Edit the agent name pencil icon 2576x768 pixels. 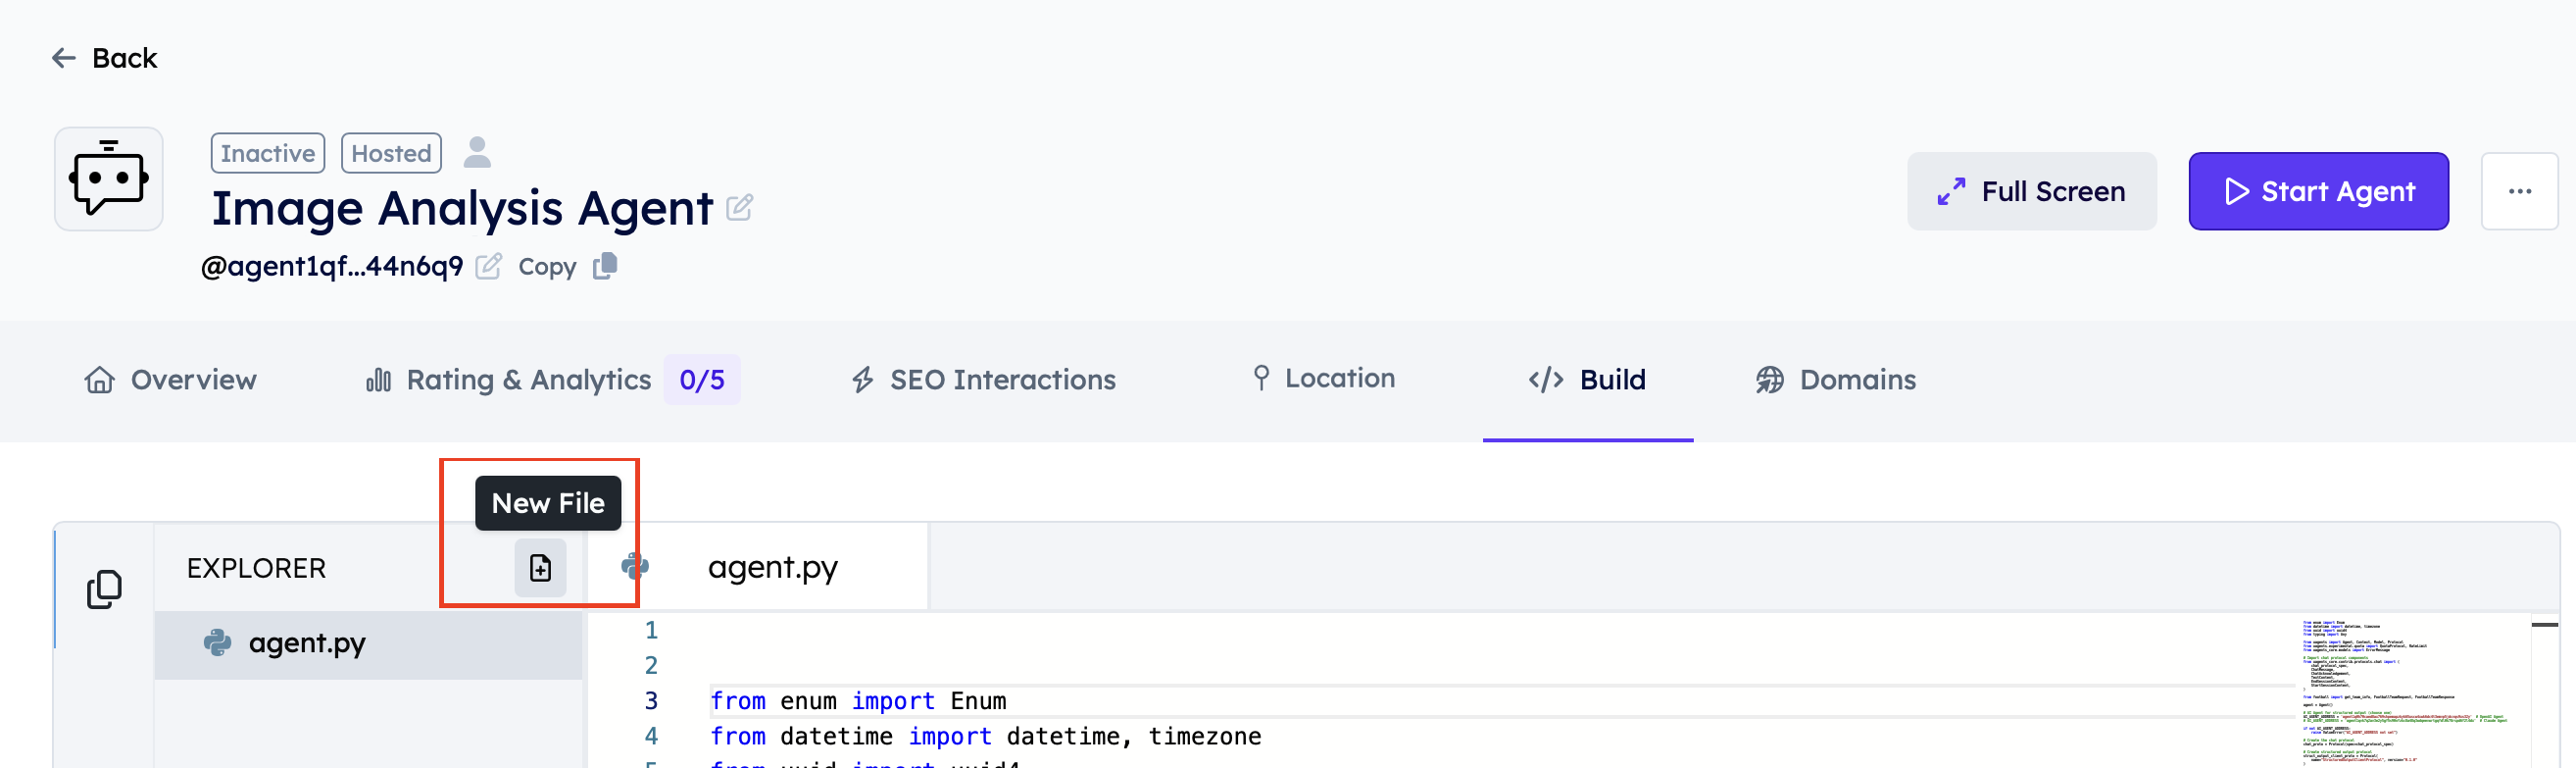(739, 208)
